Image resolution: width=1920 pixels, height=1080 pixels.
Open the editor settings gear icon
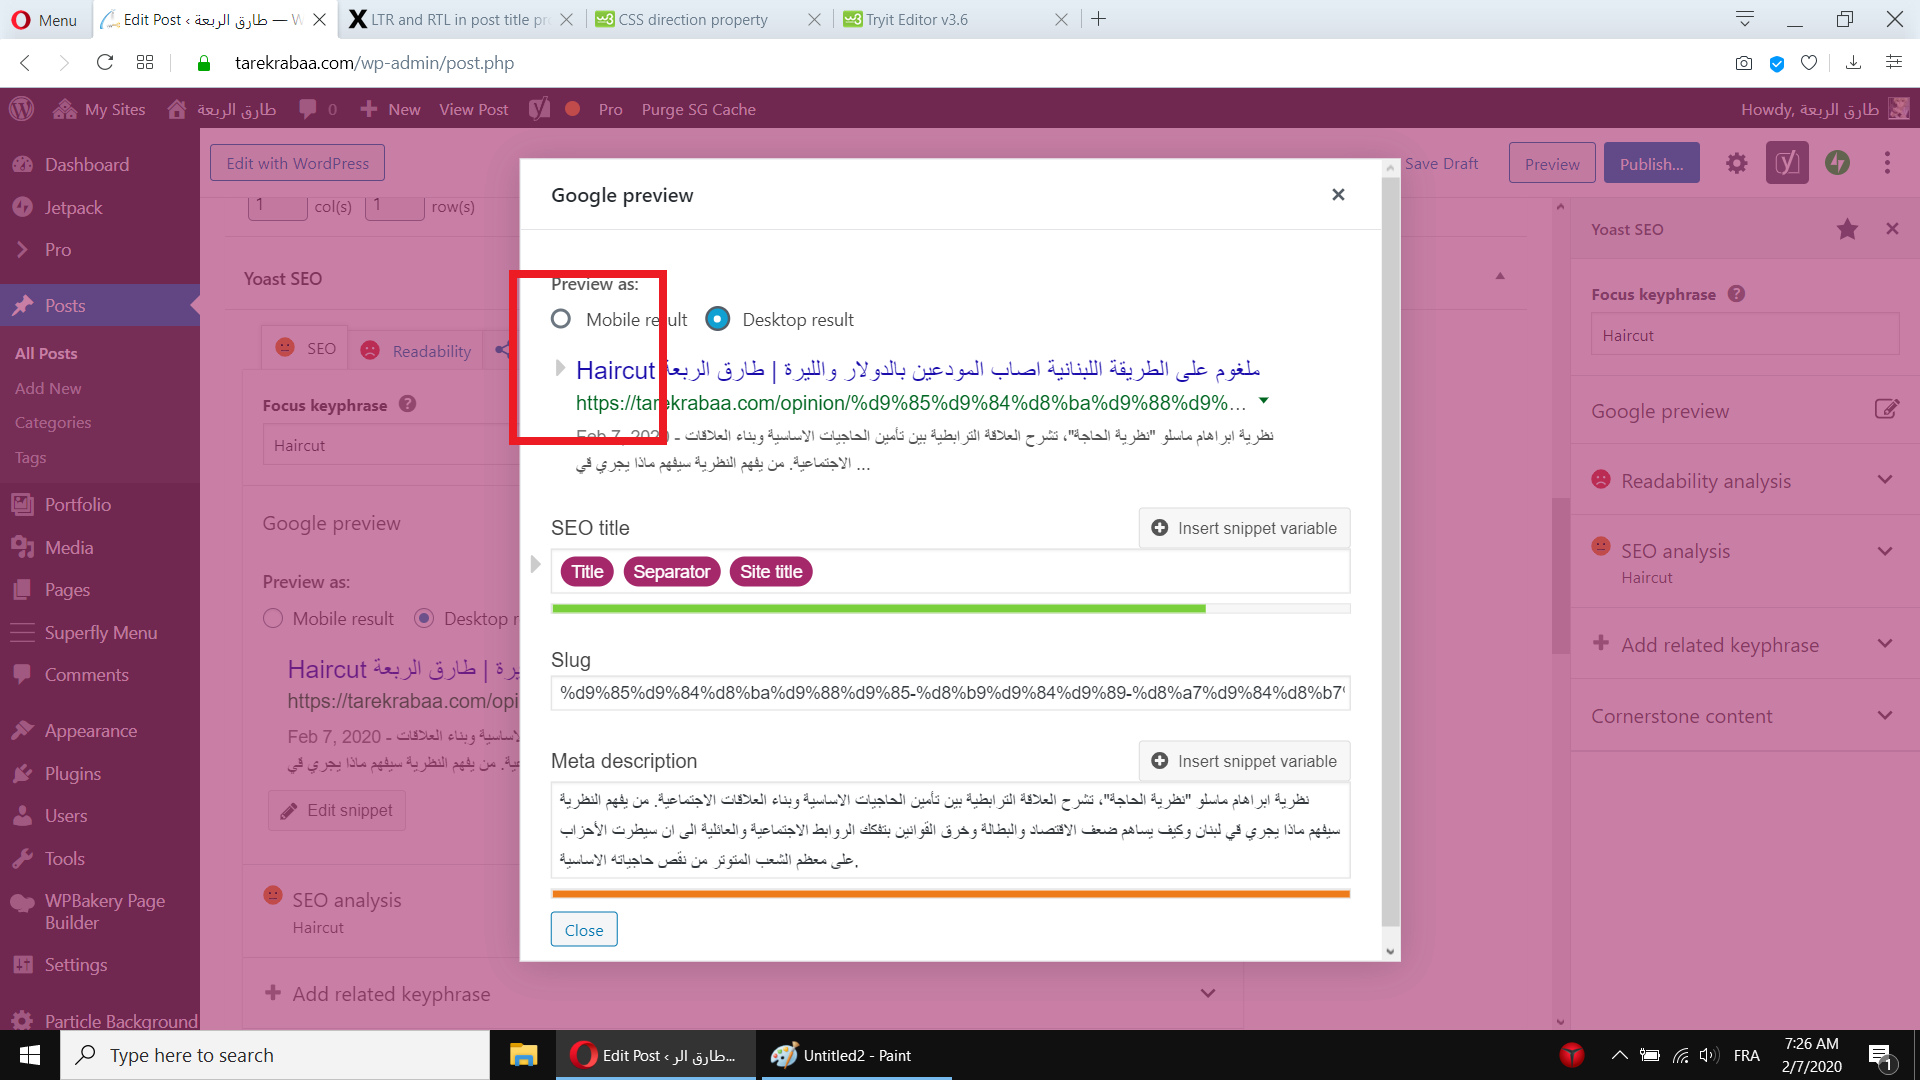coord(1737,163)
